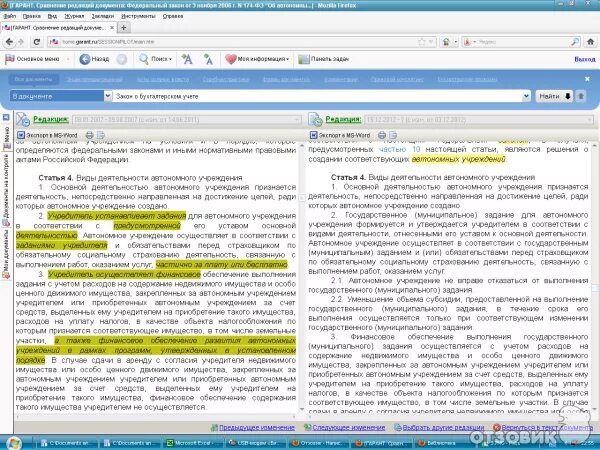This screenshot has width=600, height=450.
Task: Open Firefox home page button
Action: (x=590, y=42)
